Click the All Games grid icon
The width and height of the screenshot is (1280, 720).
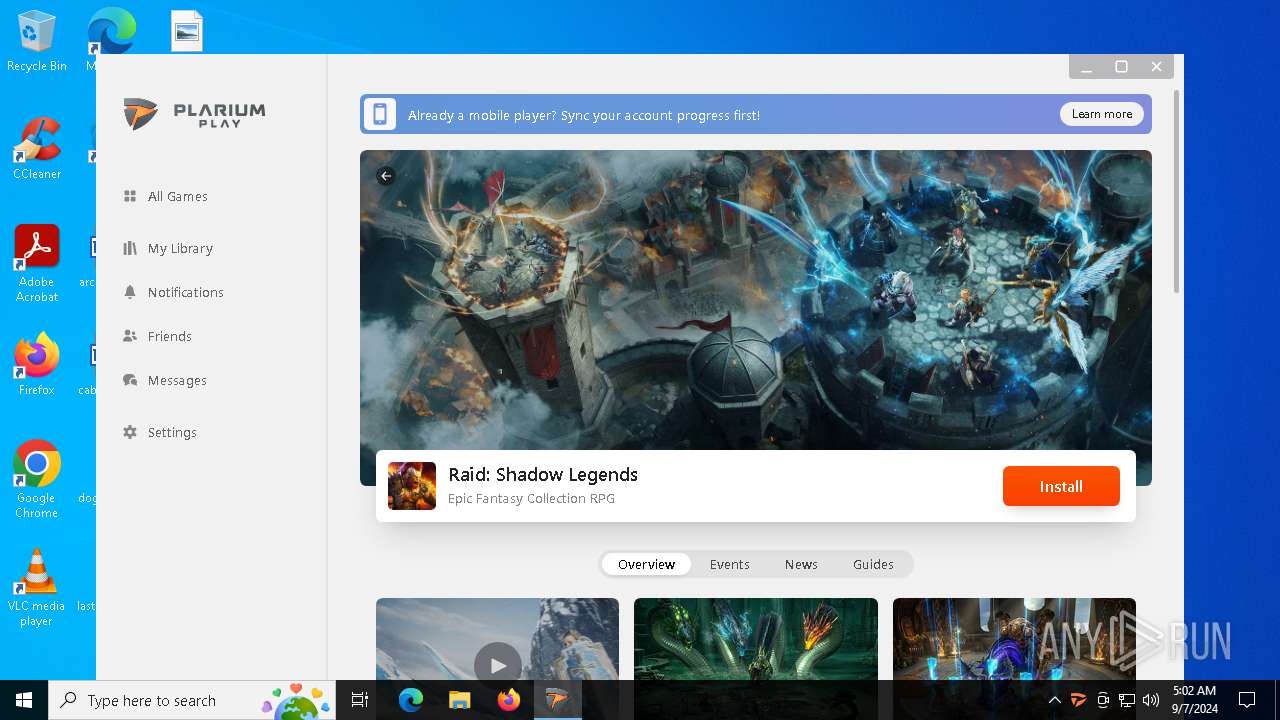[x=130, y=196]
